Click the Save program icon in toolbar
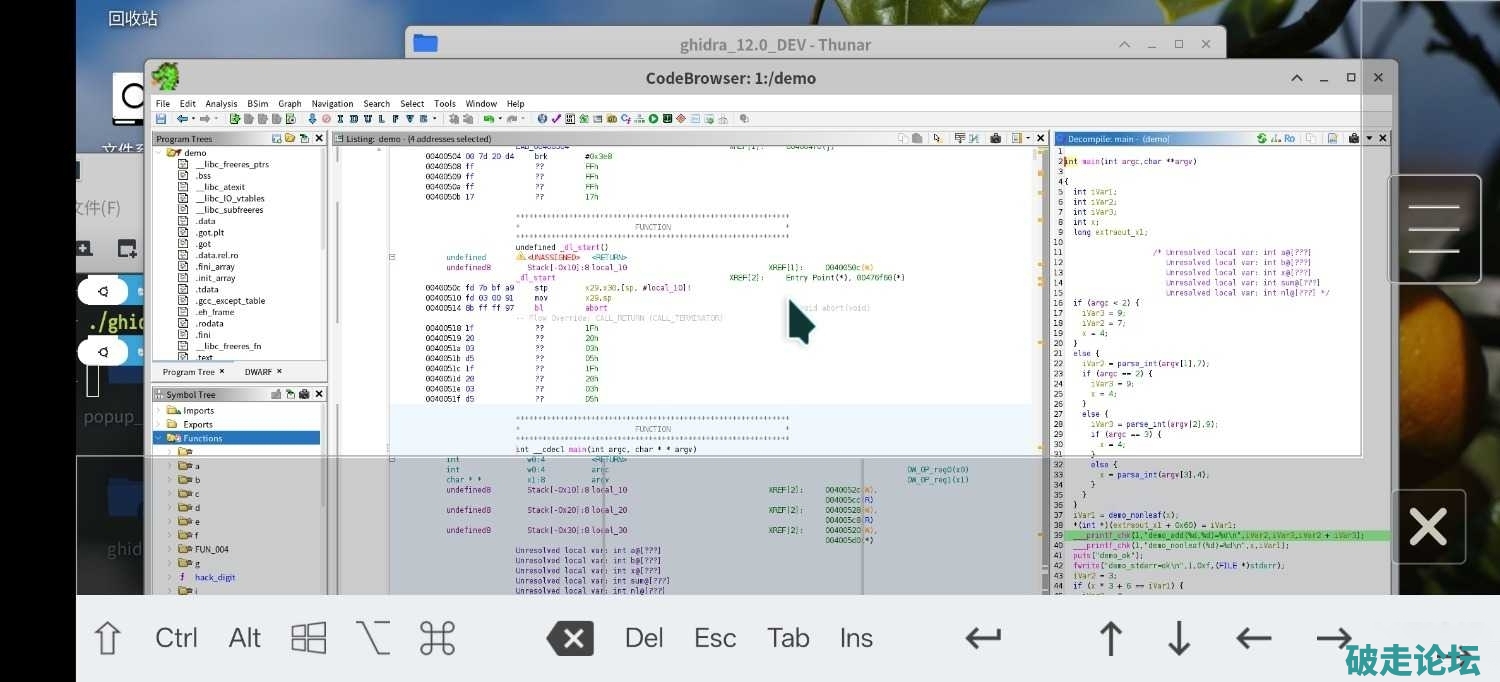 click(161, 119)
